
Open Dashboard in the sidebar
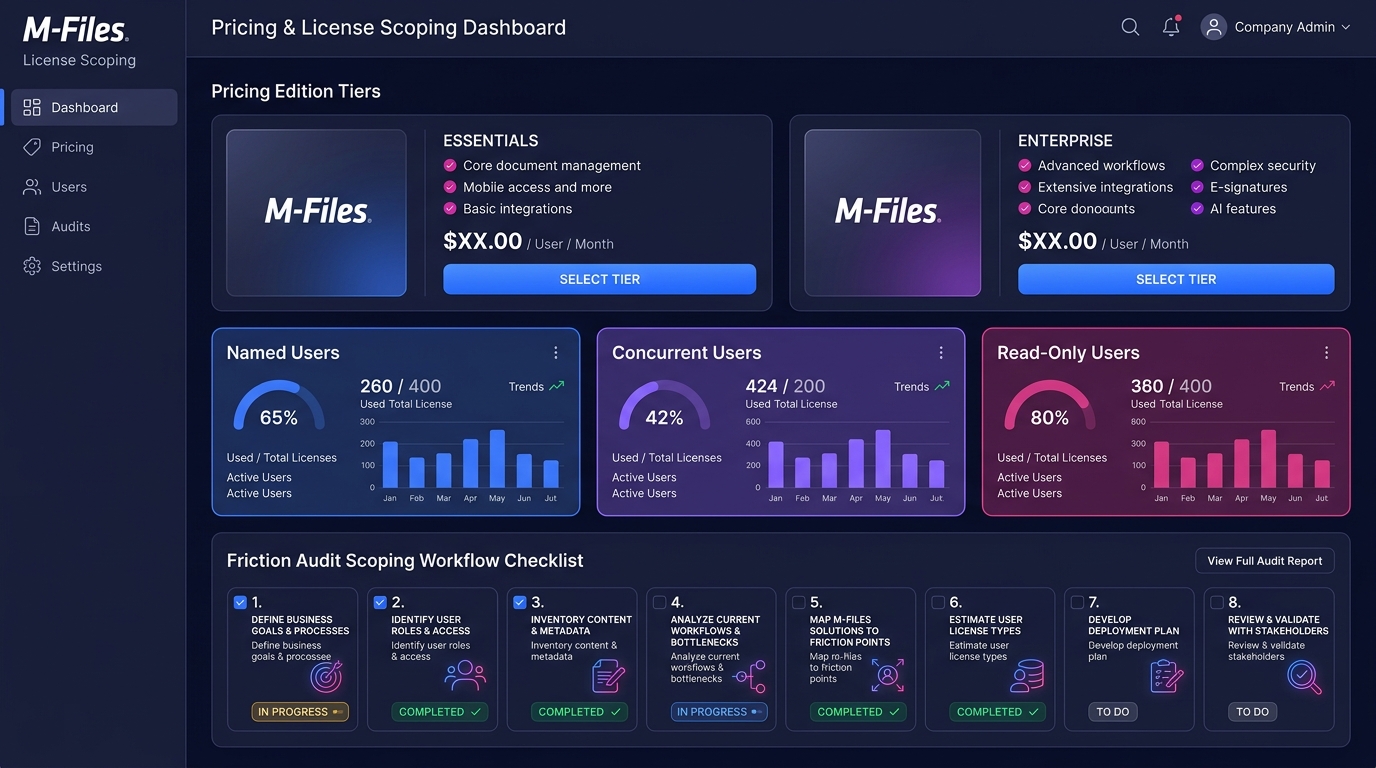click(x=94, y=107)
